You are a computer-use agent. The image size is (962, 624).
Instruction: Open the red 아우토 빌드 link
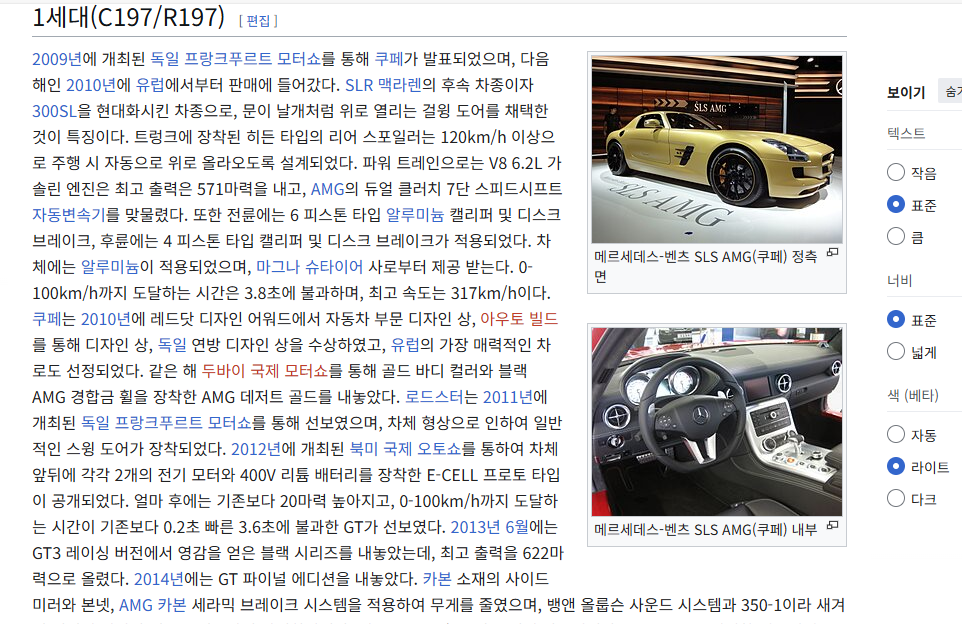(x=519, y=319)
